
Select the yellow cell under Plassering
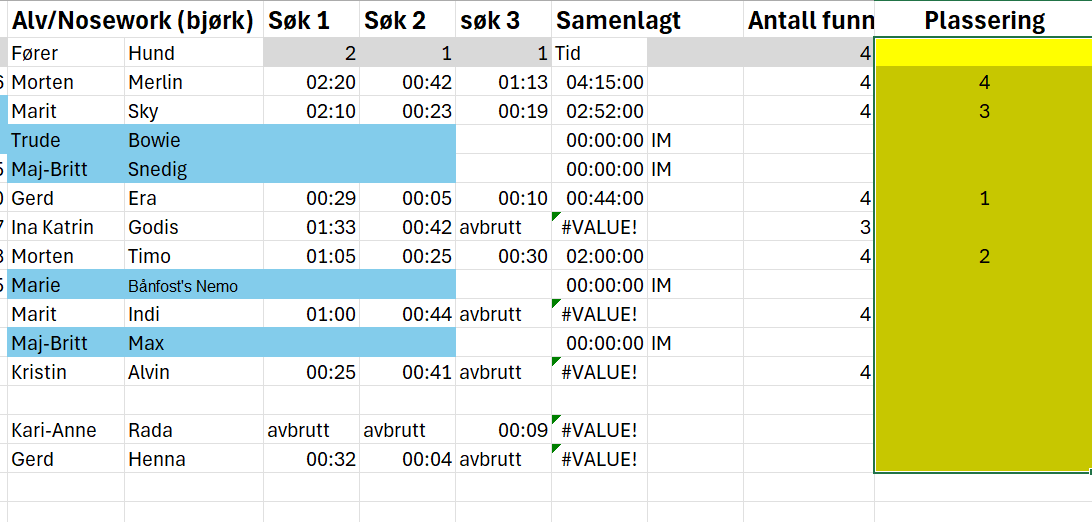coord(983,53)
